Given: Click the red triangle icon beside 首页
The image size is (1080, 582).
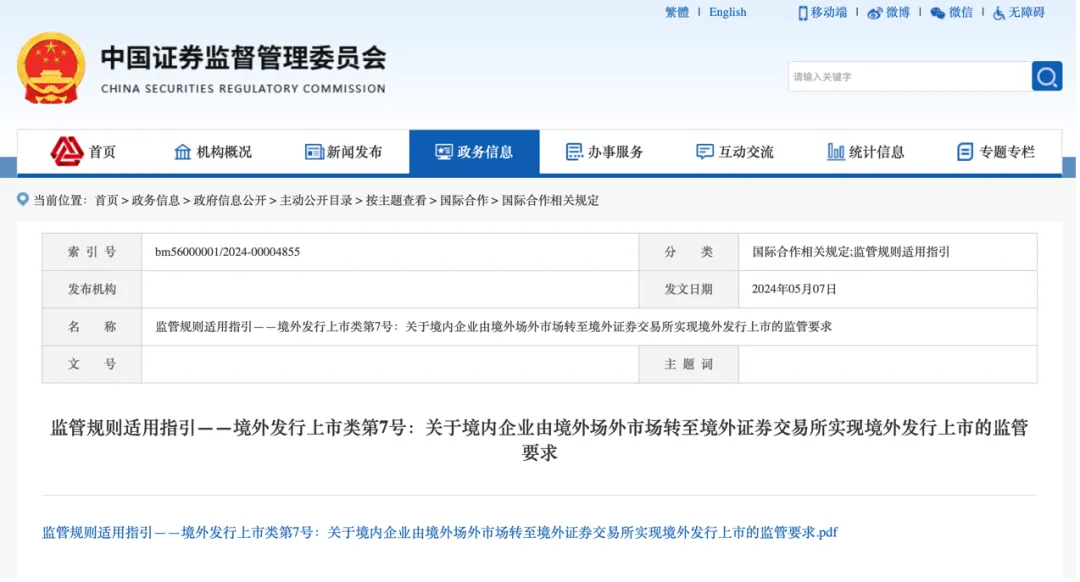Looking at the screenshot, I should 67,152.
